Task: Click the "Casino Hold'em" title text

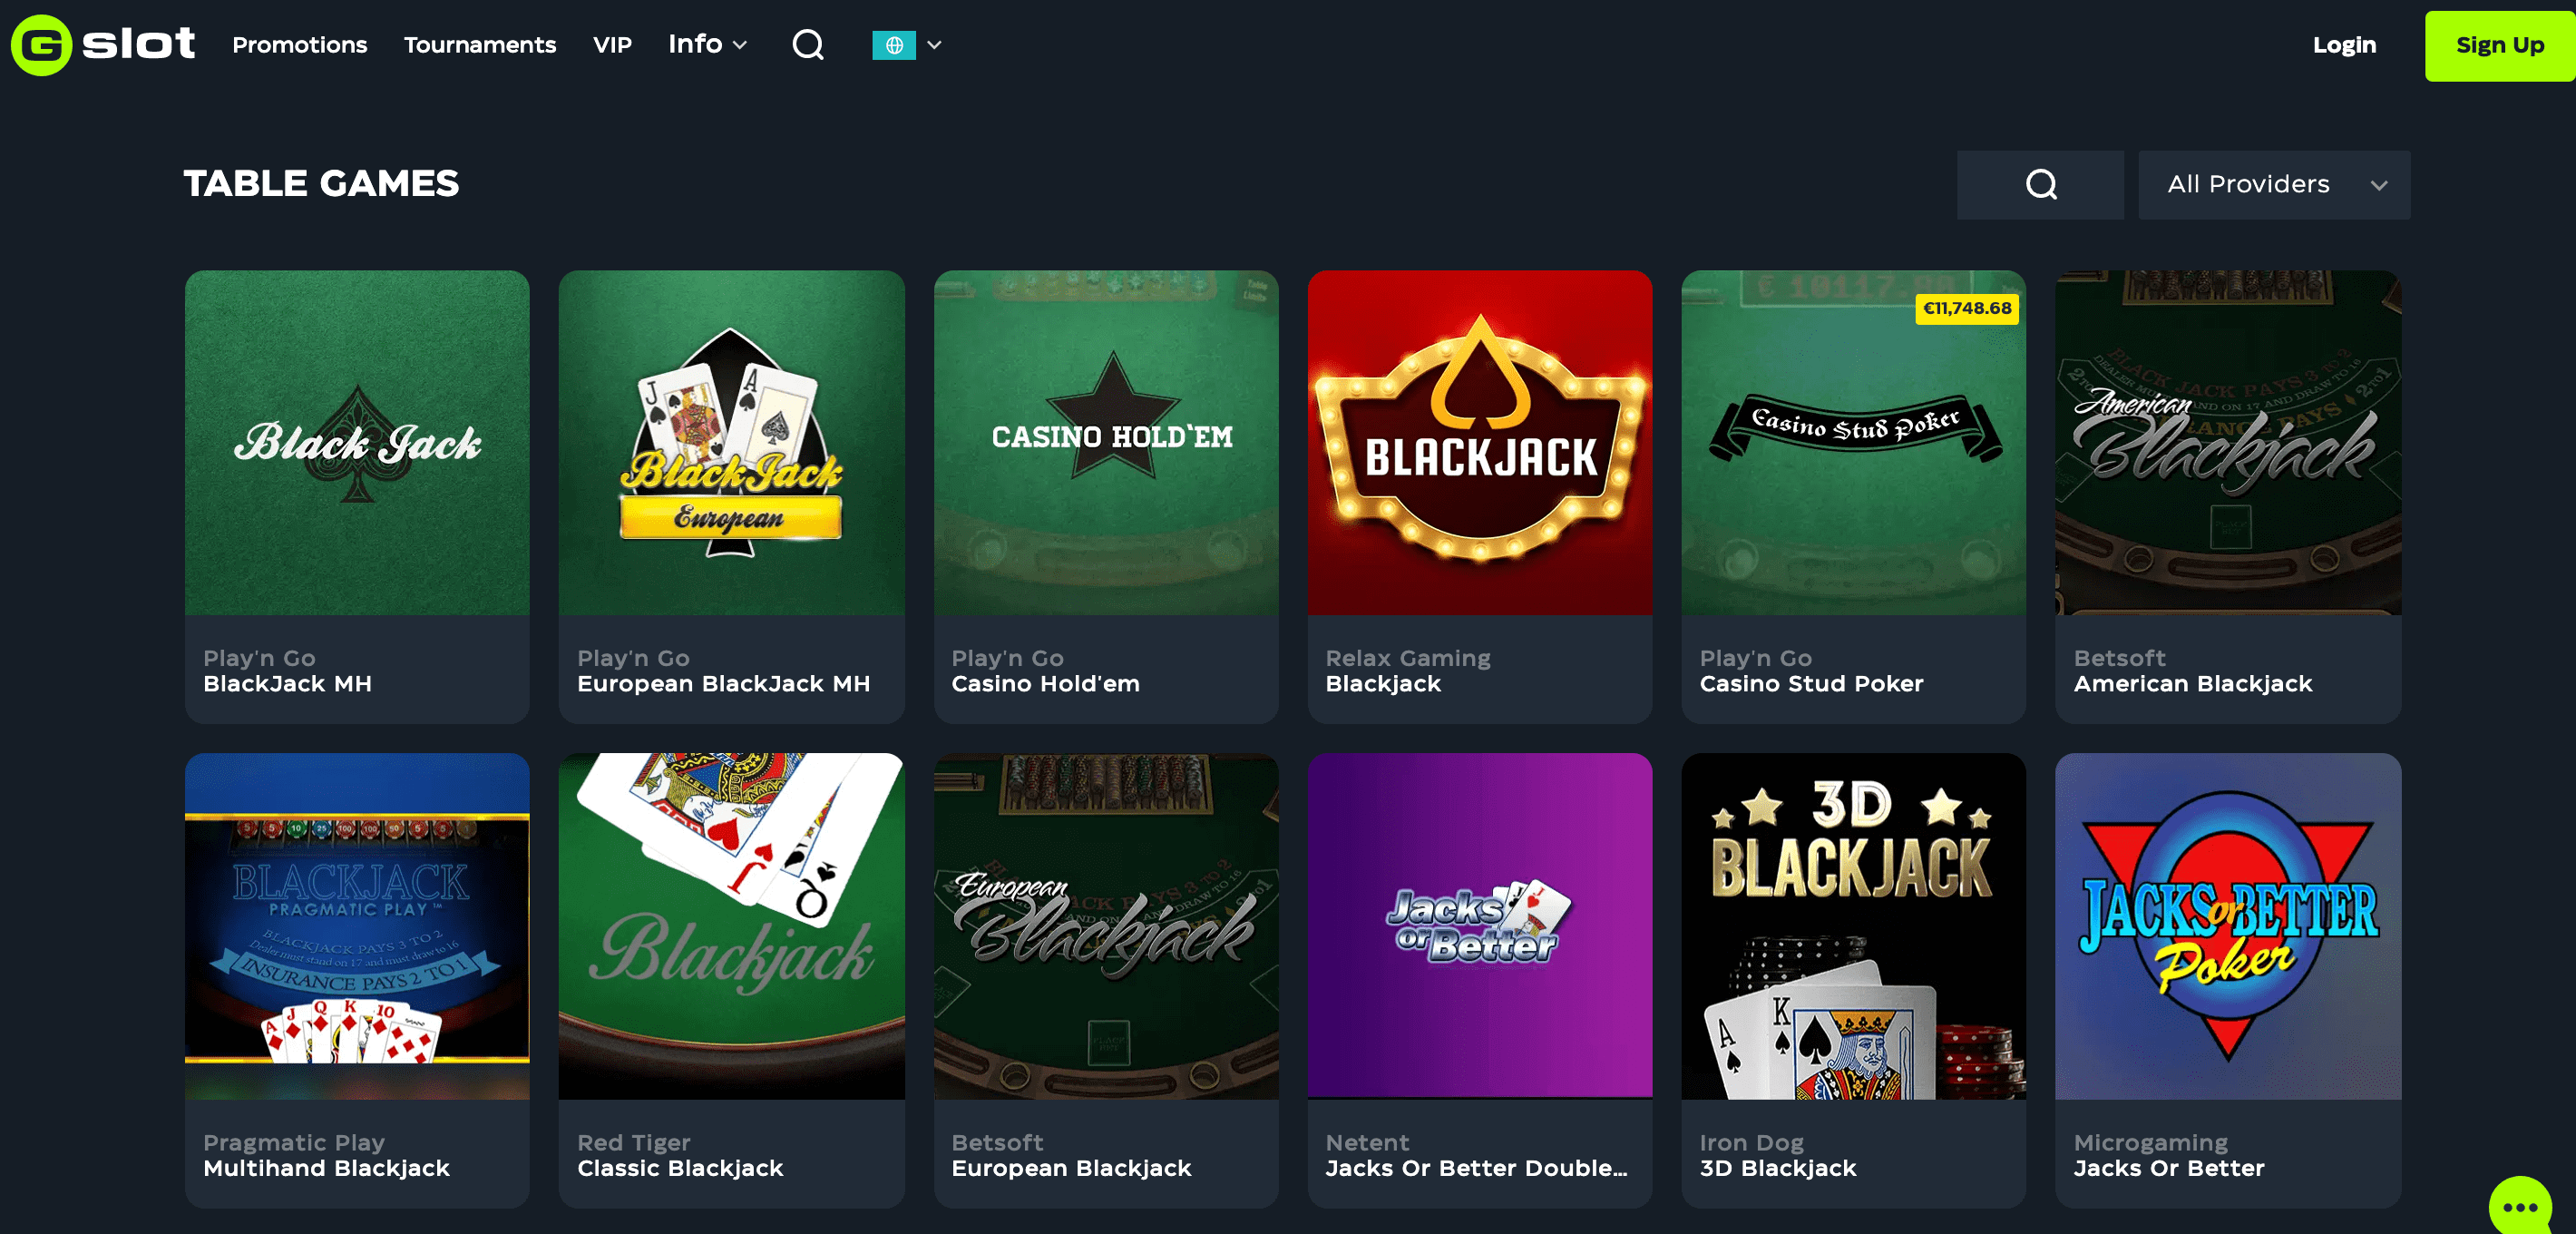Action: (1045, 684)
